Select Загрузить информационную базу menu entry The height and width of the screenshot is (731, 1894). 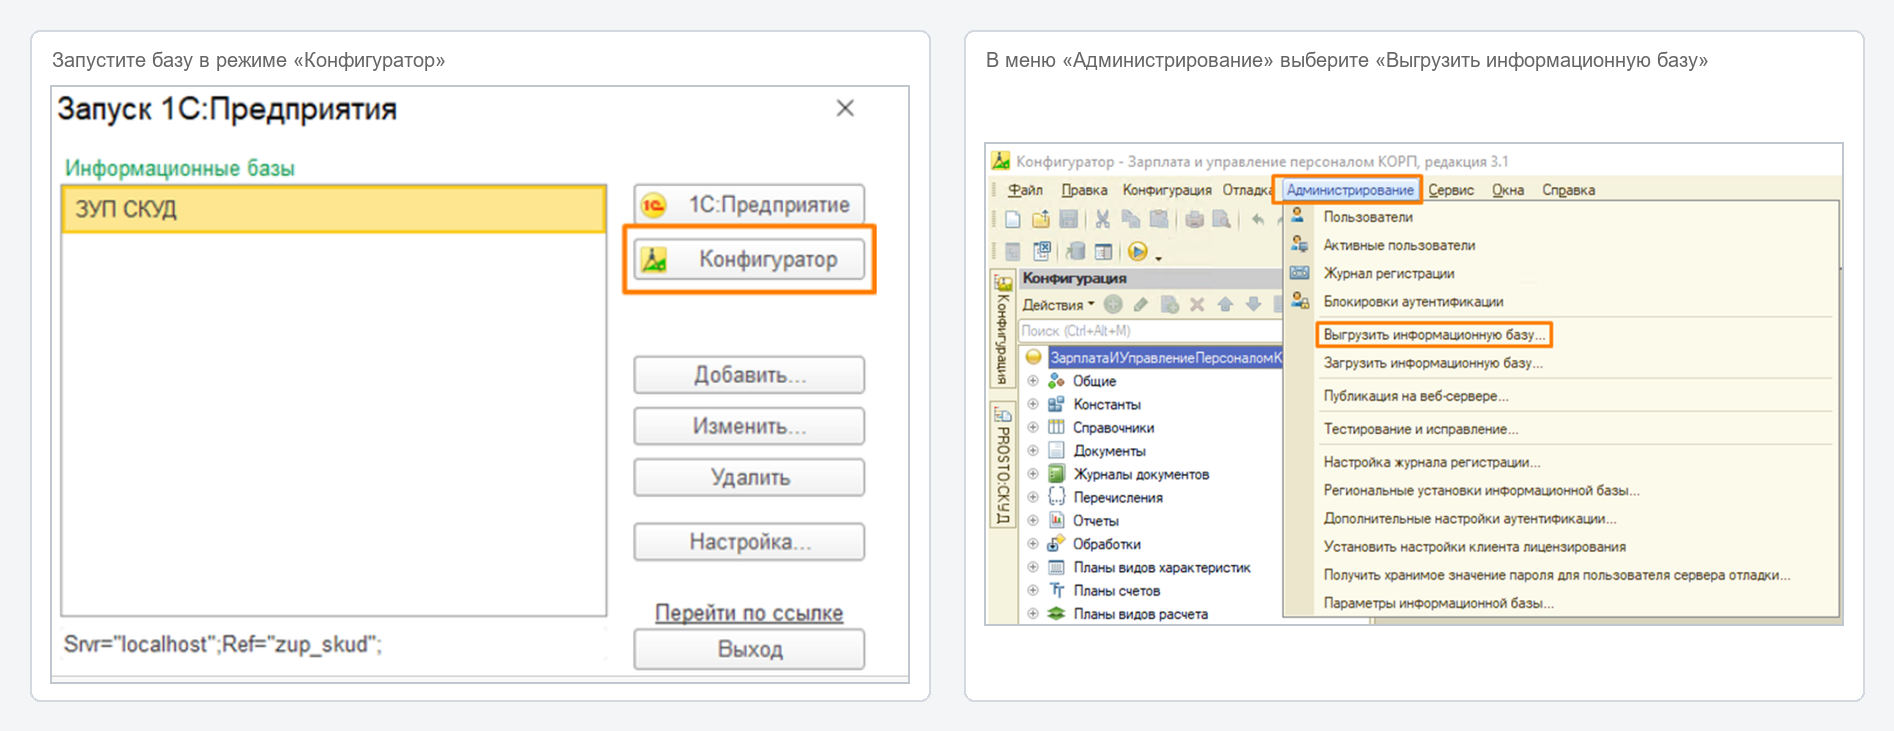coord(1433,363)
